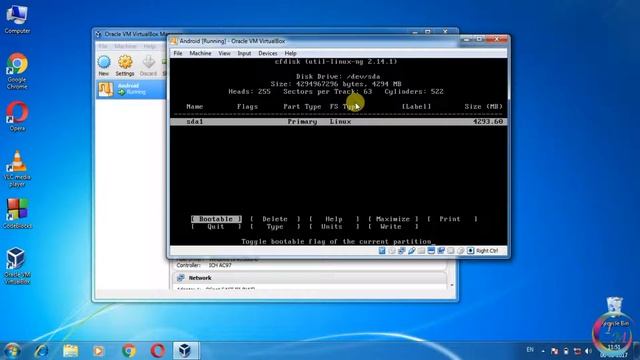Image resolution: width=640 pixels, height=360 pixels.
Task: Click the volume speaker icon in tray
Action: tap(588, 351)
